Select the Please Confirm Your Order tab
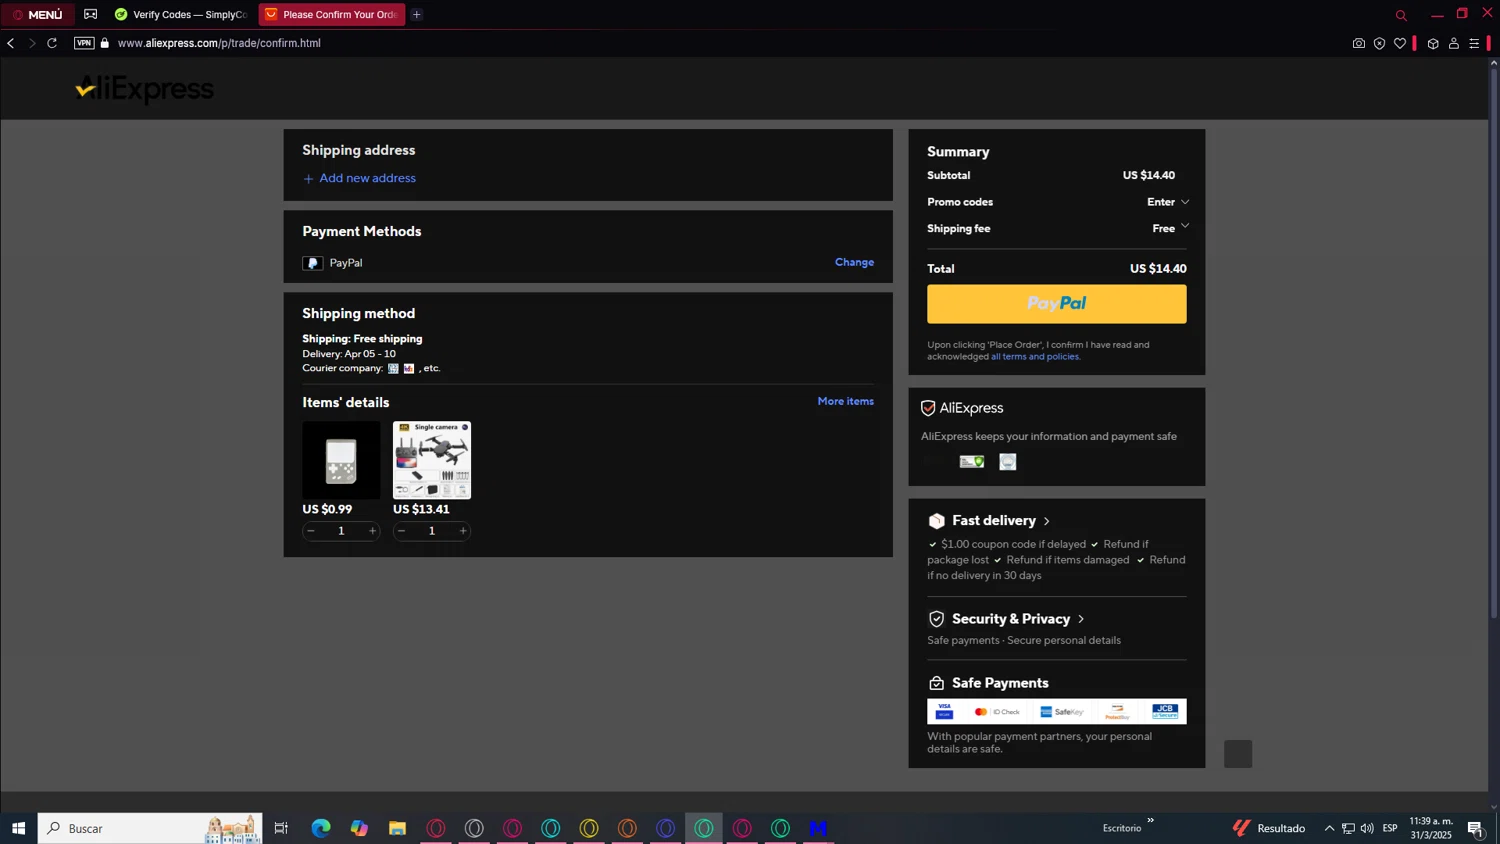The height and width of the screenshot is (844, 1500). point(332,14)
